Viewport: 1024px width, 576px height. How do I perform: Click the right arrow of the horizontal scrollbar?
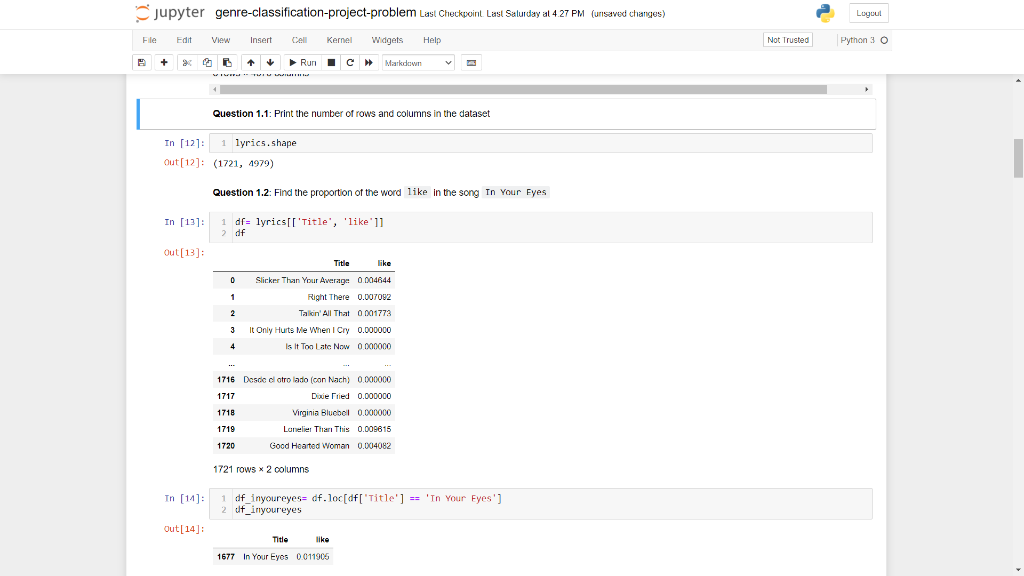coord(866,89)
